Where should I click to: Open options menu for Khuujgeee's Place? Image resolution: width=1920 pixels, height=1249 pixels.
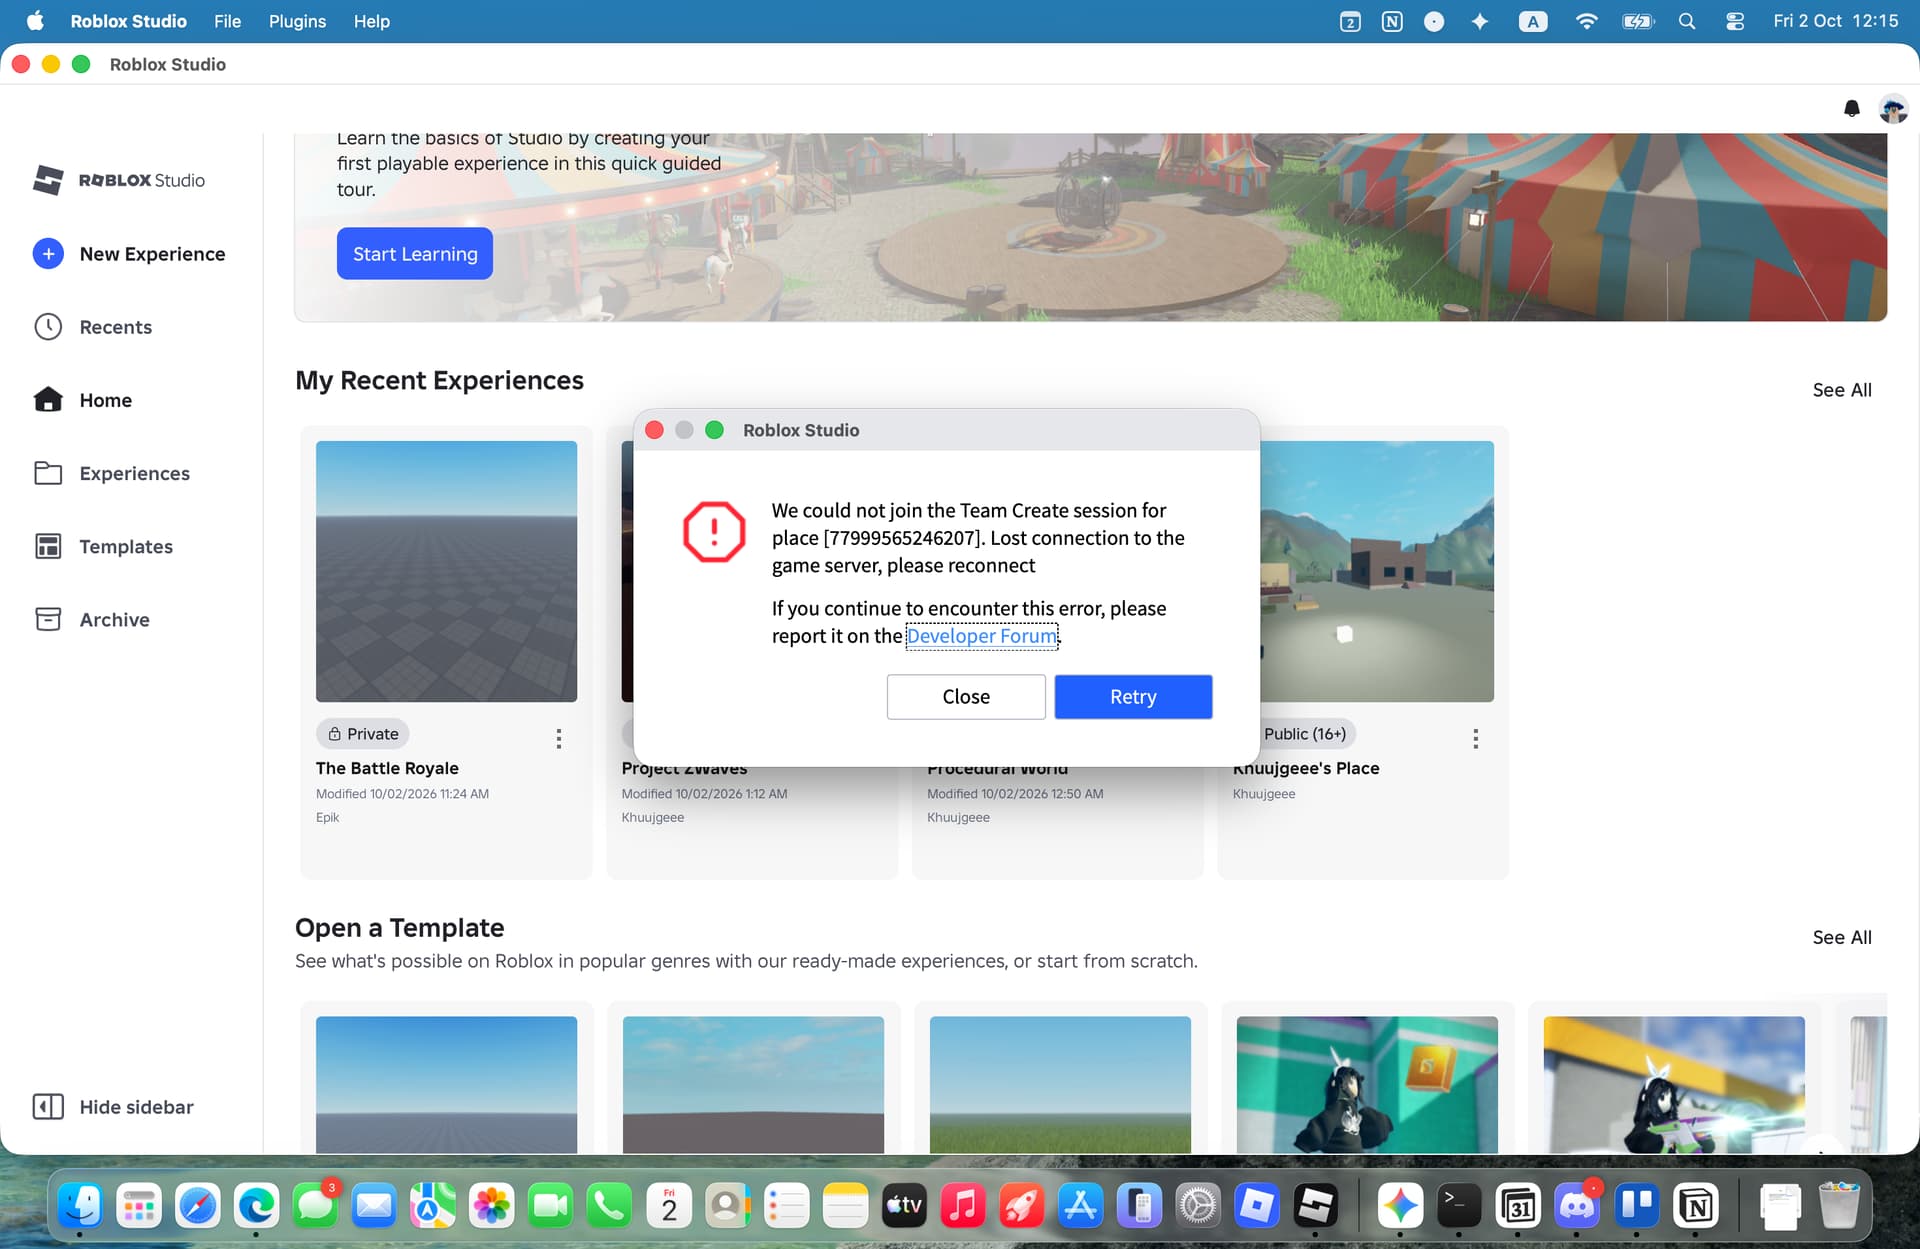(x=1475, y=738)
